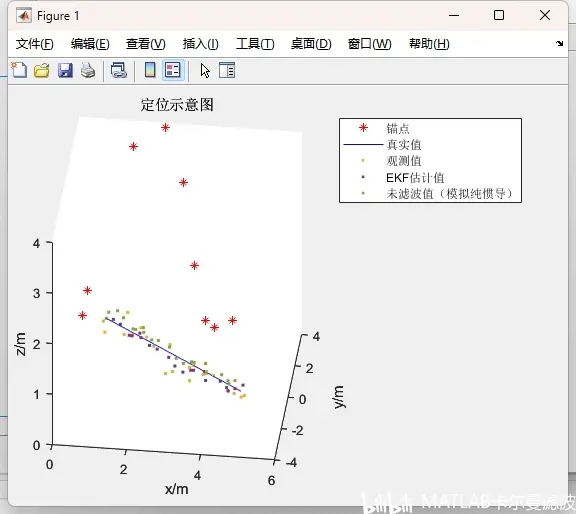Viewport: 576px width, 514px height.
Task: Open the 查看(V) menu
Action: (145, 44)
